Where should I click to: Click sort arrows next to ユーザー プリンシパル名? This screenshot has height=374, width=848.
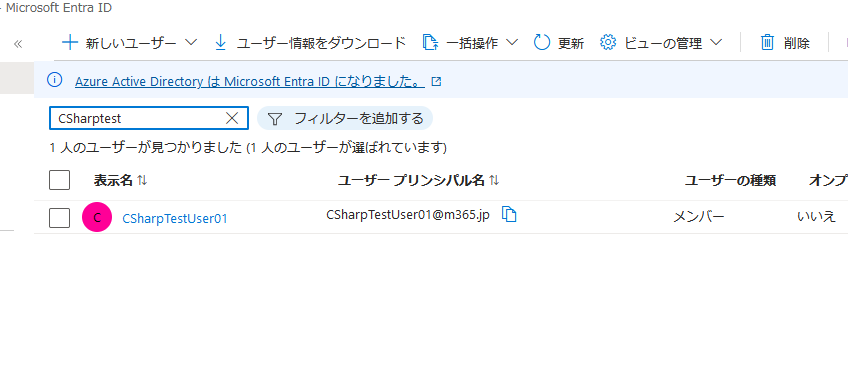494,181
